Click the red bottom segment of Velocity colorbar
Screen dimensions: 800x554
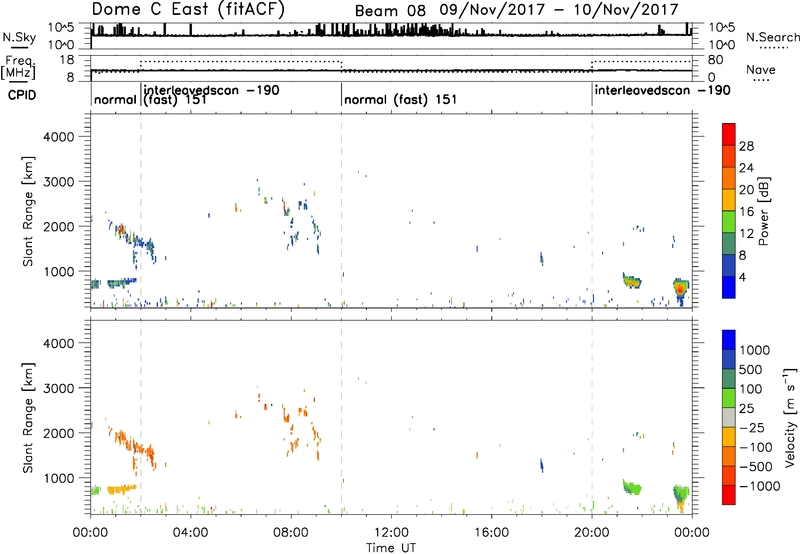click(x=729, y=495)
